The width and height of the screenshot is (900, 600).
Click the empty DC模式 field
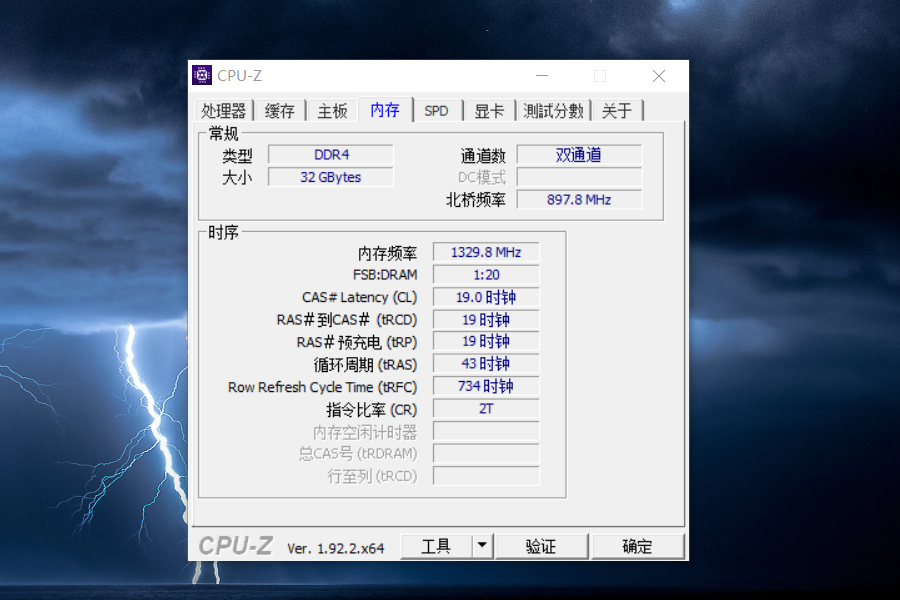click(579, 177)
